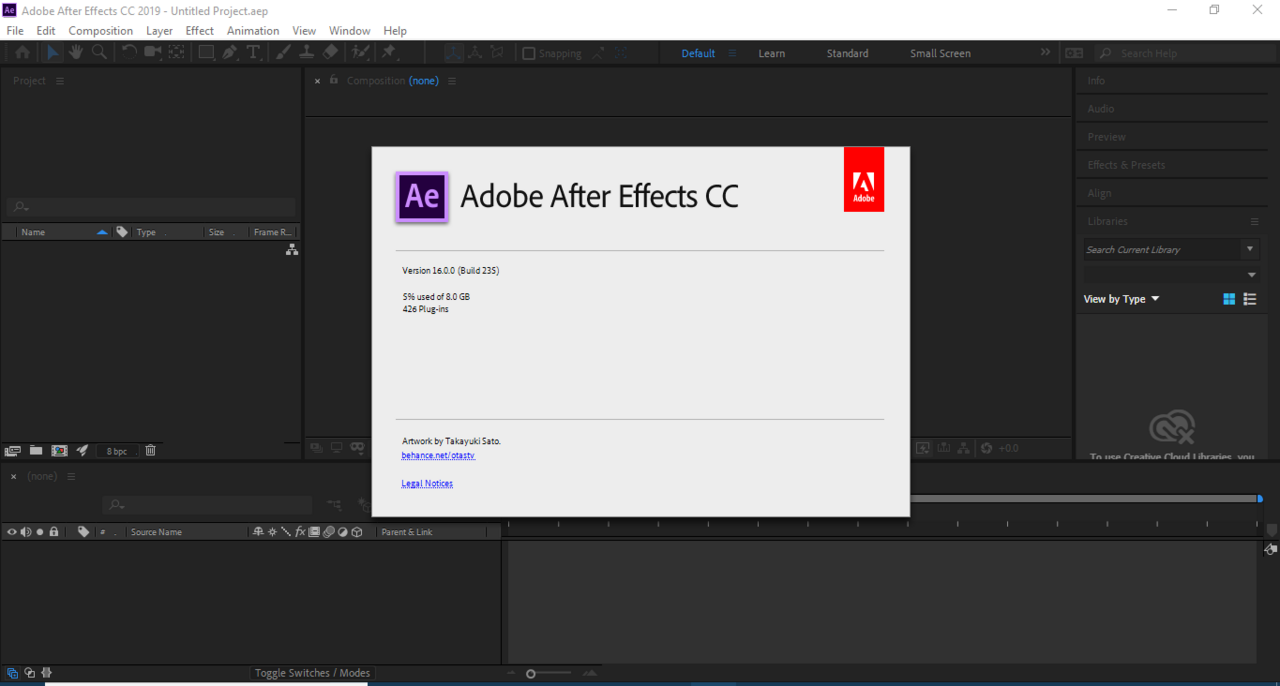Enable the Snapping checkbox
Screen dimensions: 1280x686
pos(529,54)
